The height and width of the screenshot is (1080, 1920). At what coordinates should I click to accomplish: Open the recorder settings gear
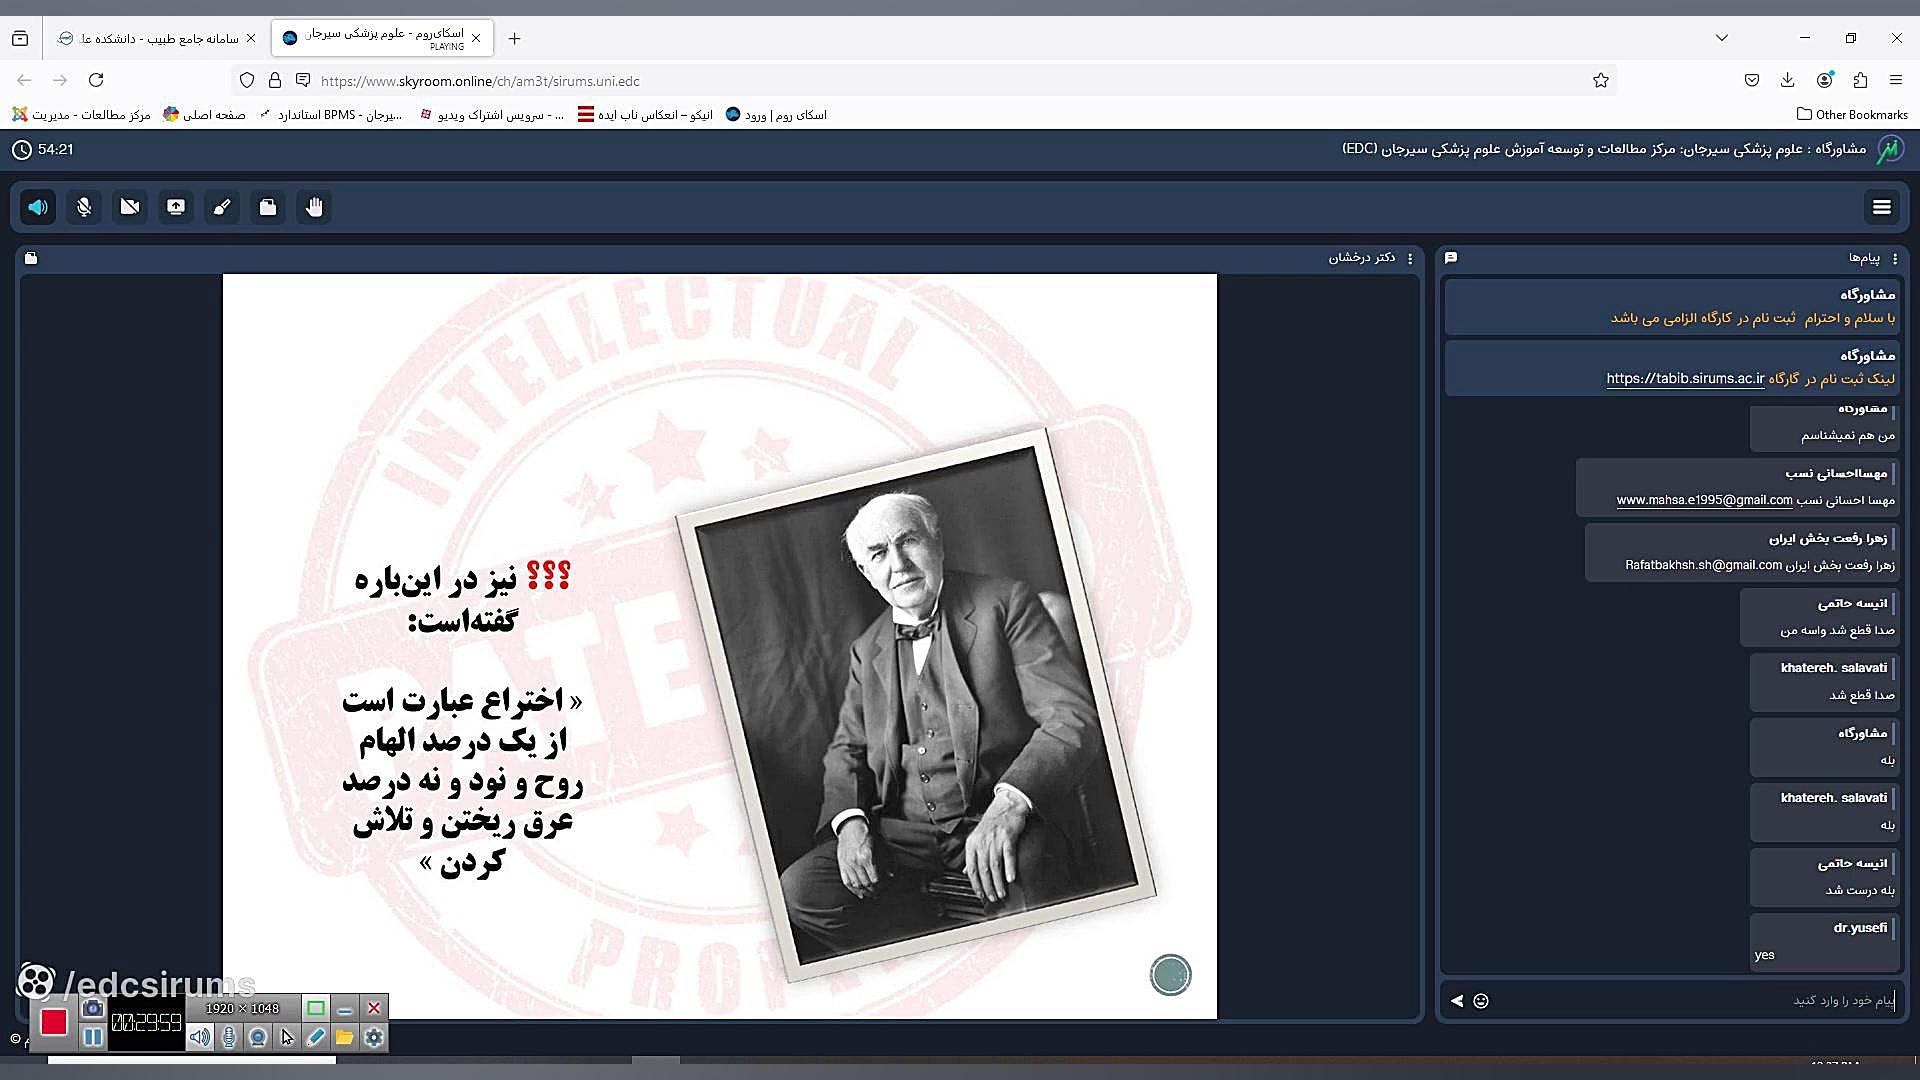pos(374,1038)
